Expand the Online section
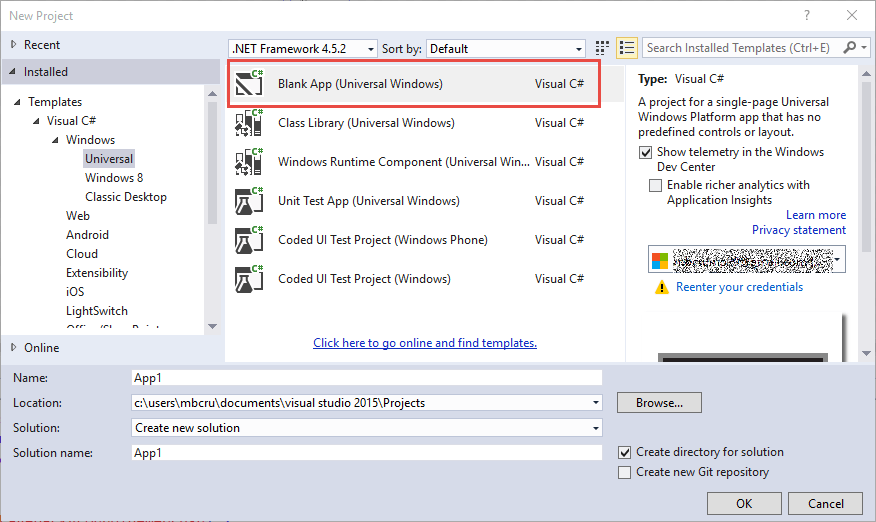This screenshot has width=876, height=522. tap(13, 347)
